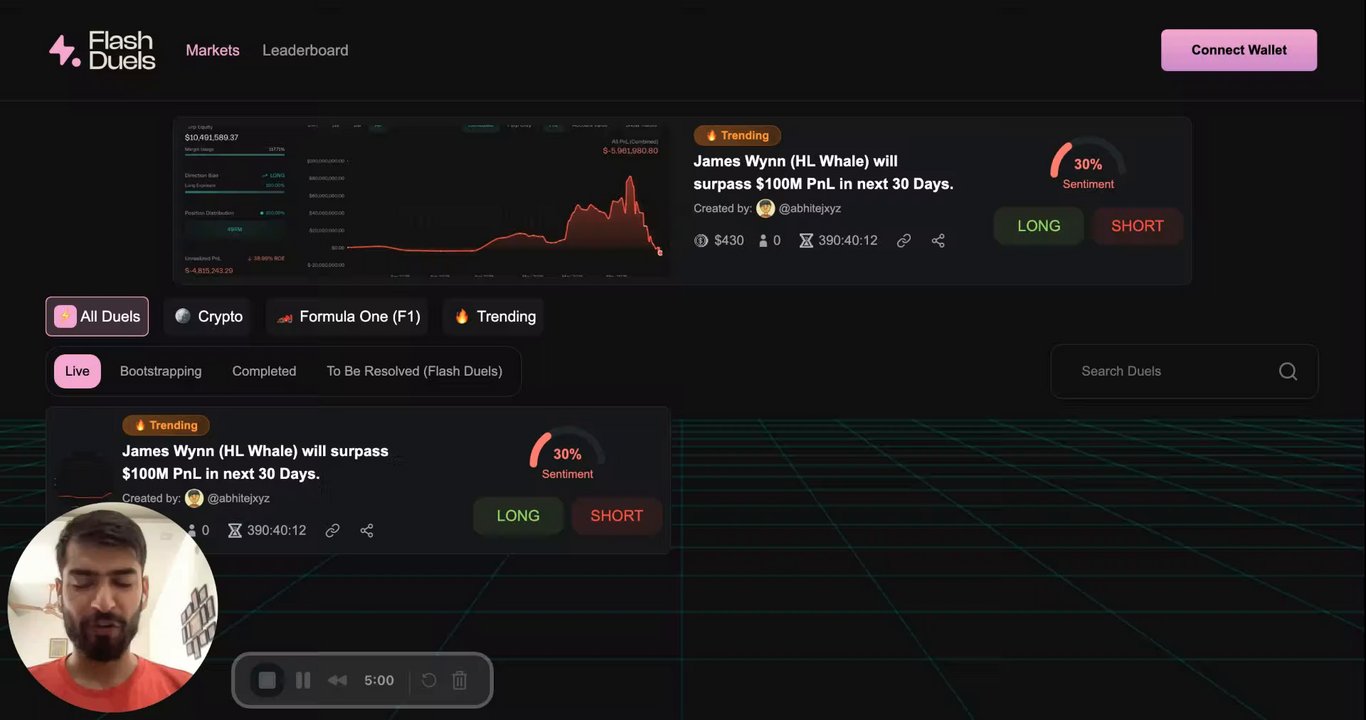Viewport: 1366px width, 720px height.
Task: Click LONG on the featured banner duel
Action: point(1039,226)
